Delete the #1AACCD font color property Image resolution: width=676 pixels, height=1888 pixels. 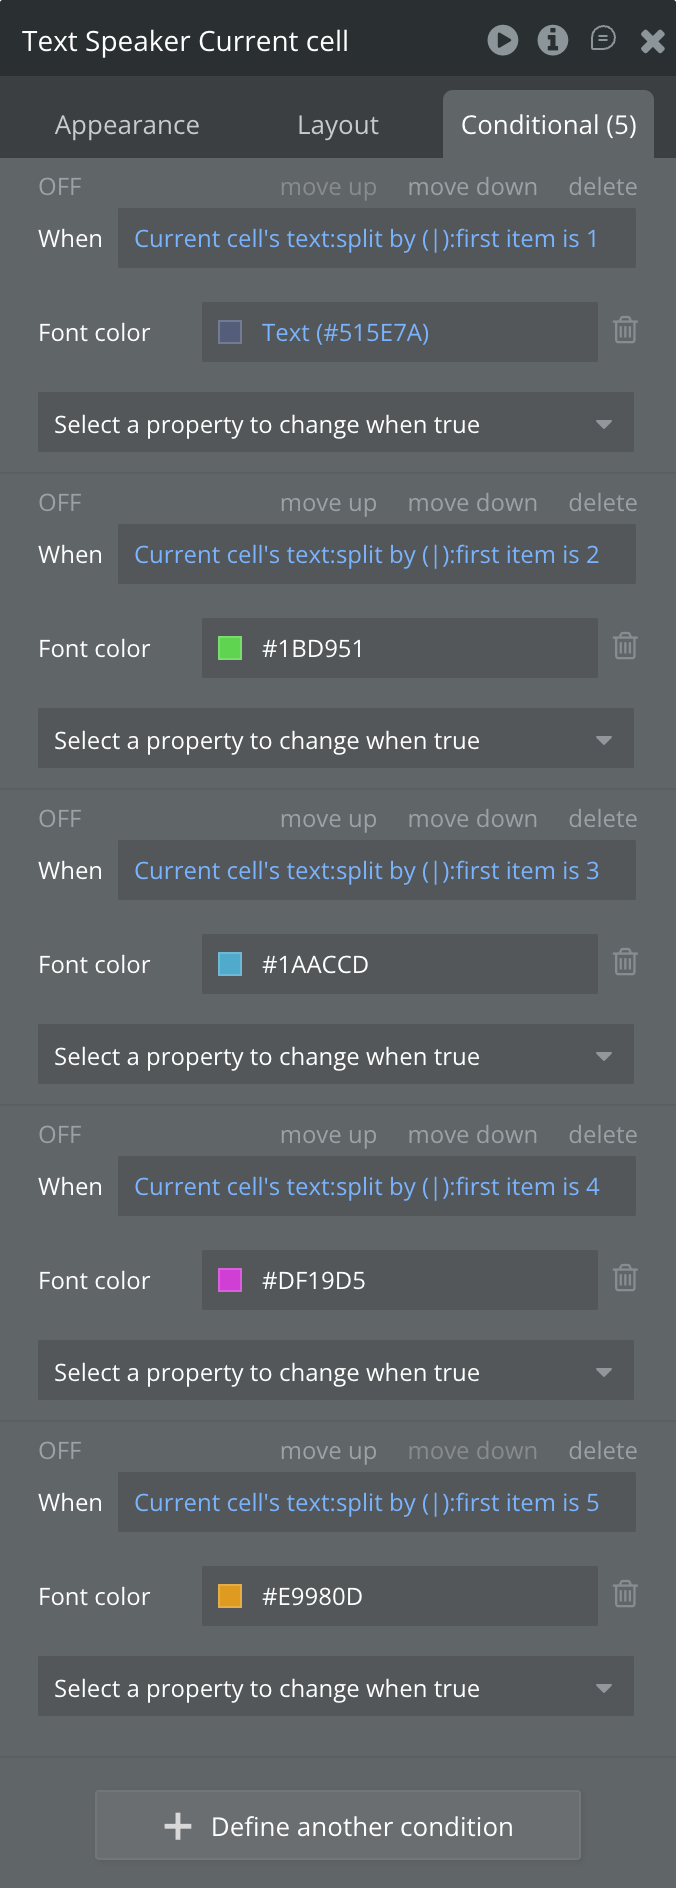[625, 962]
